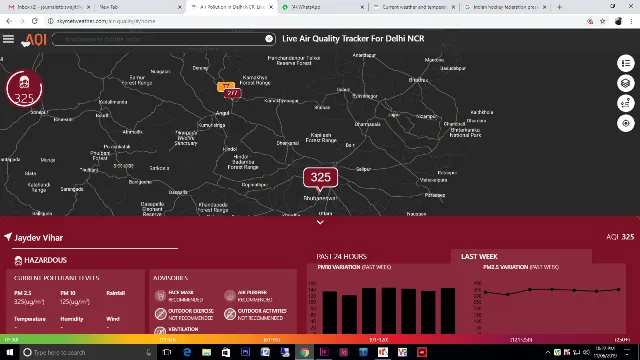Select the orange marker near Angul
Screen dimensions: 640x360
click(225, 86)
